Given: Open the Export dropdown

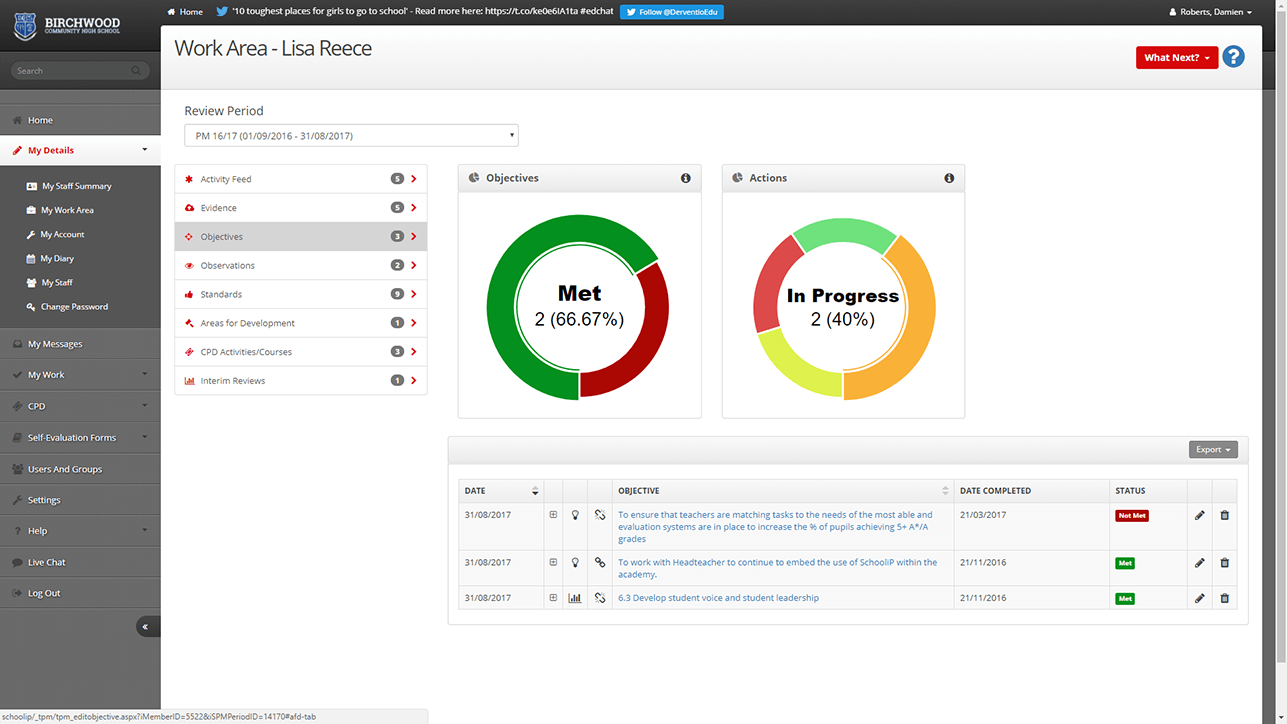Looking at the screenshot, I should 1213,450.
